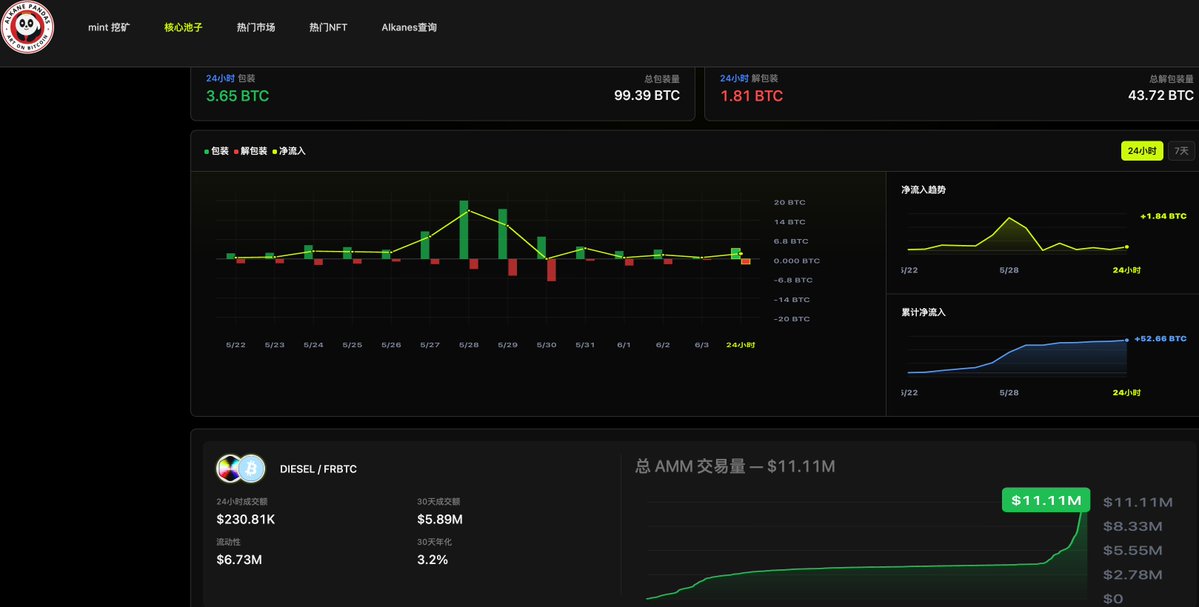1199x607 pixels.
Task: Click the $230.81K 24h volume
Action: (245, 520)
